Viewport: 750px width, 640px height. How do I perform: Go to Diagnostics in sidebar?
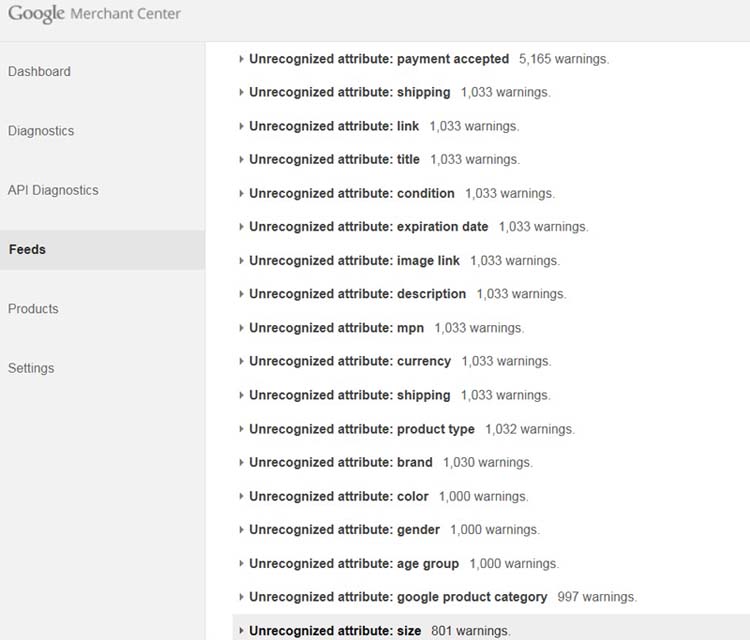point(41,131)
